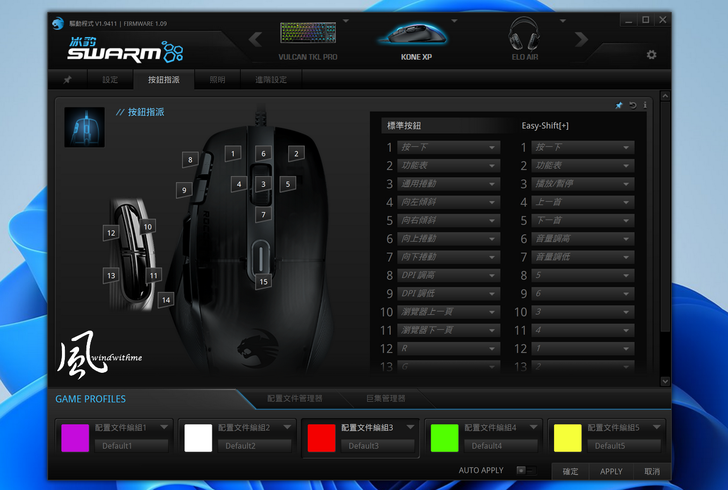Select the Vulcan TKL Pro keyboard device
This screenshot has width=728, height=490.
click(x=308, y=40)
